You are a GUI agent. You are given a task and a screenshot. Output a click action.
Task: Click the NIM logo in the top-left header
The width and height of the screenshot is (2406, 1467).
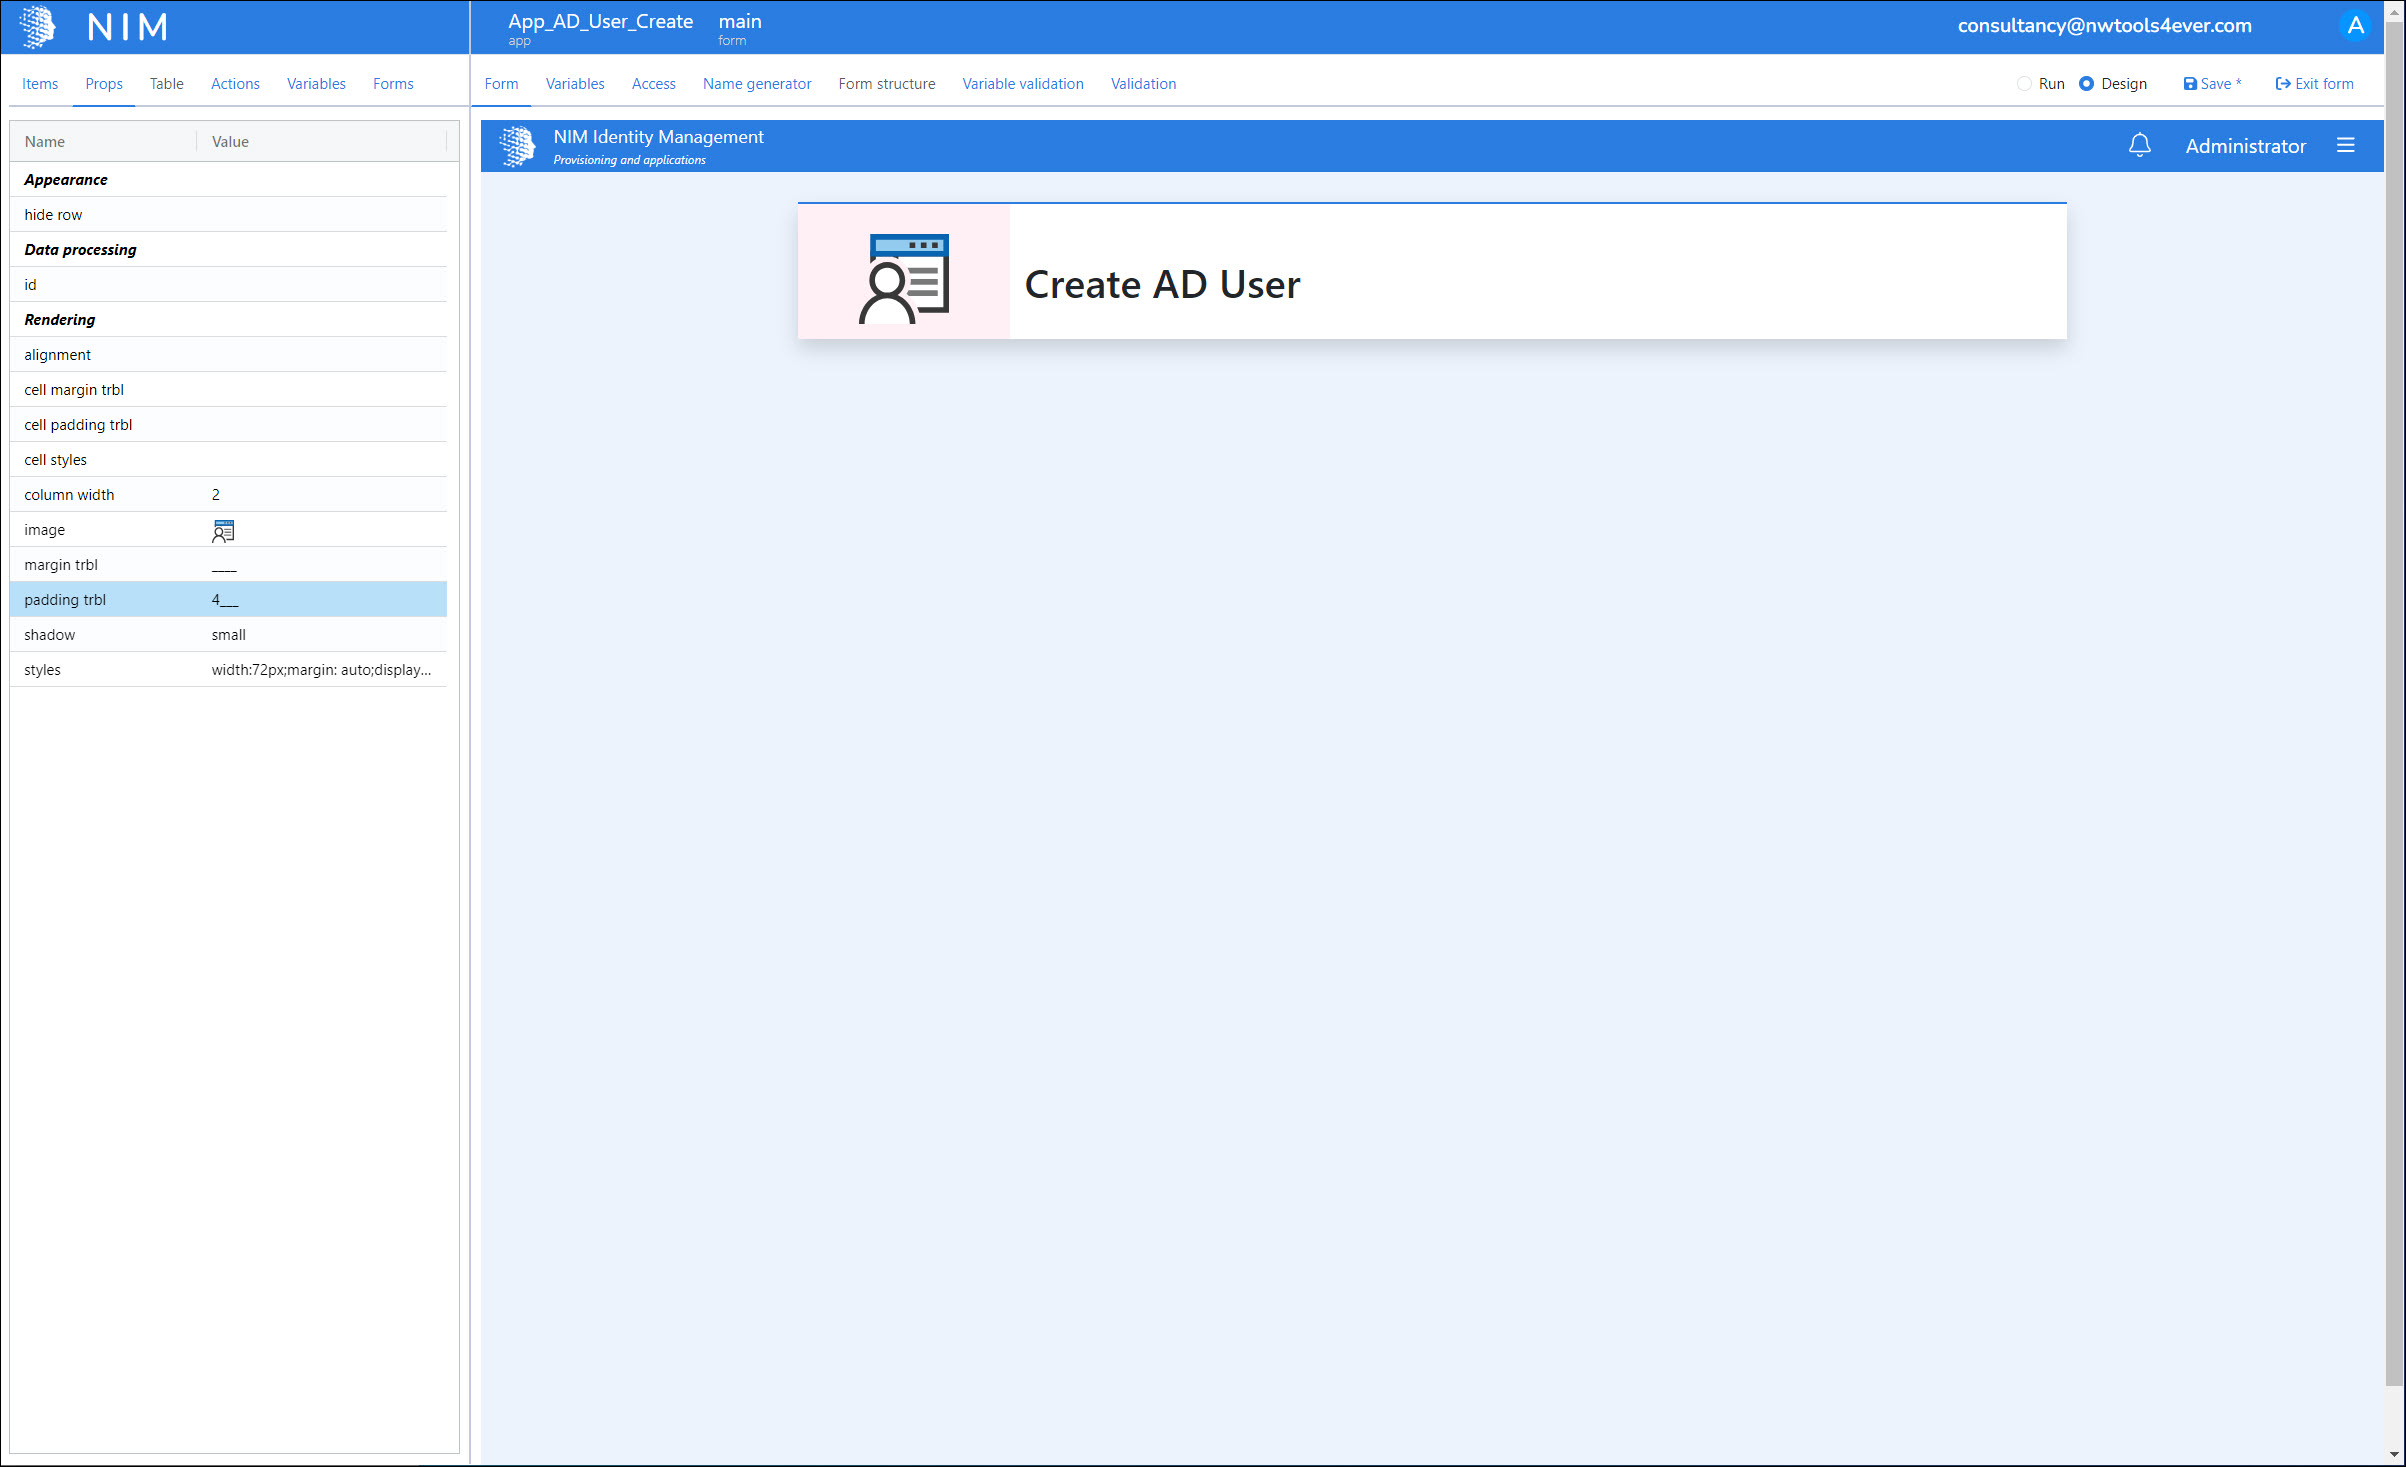tap(38, 27)
